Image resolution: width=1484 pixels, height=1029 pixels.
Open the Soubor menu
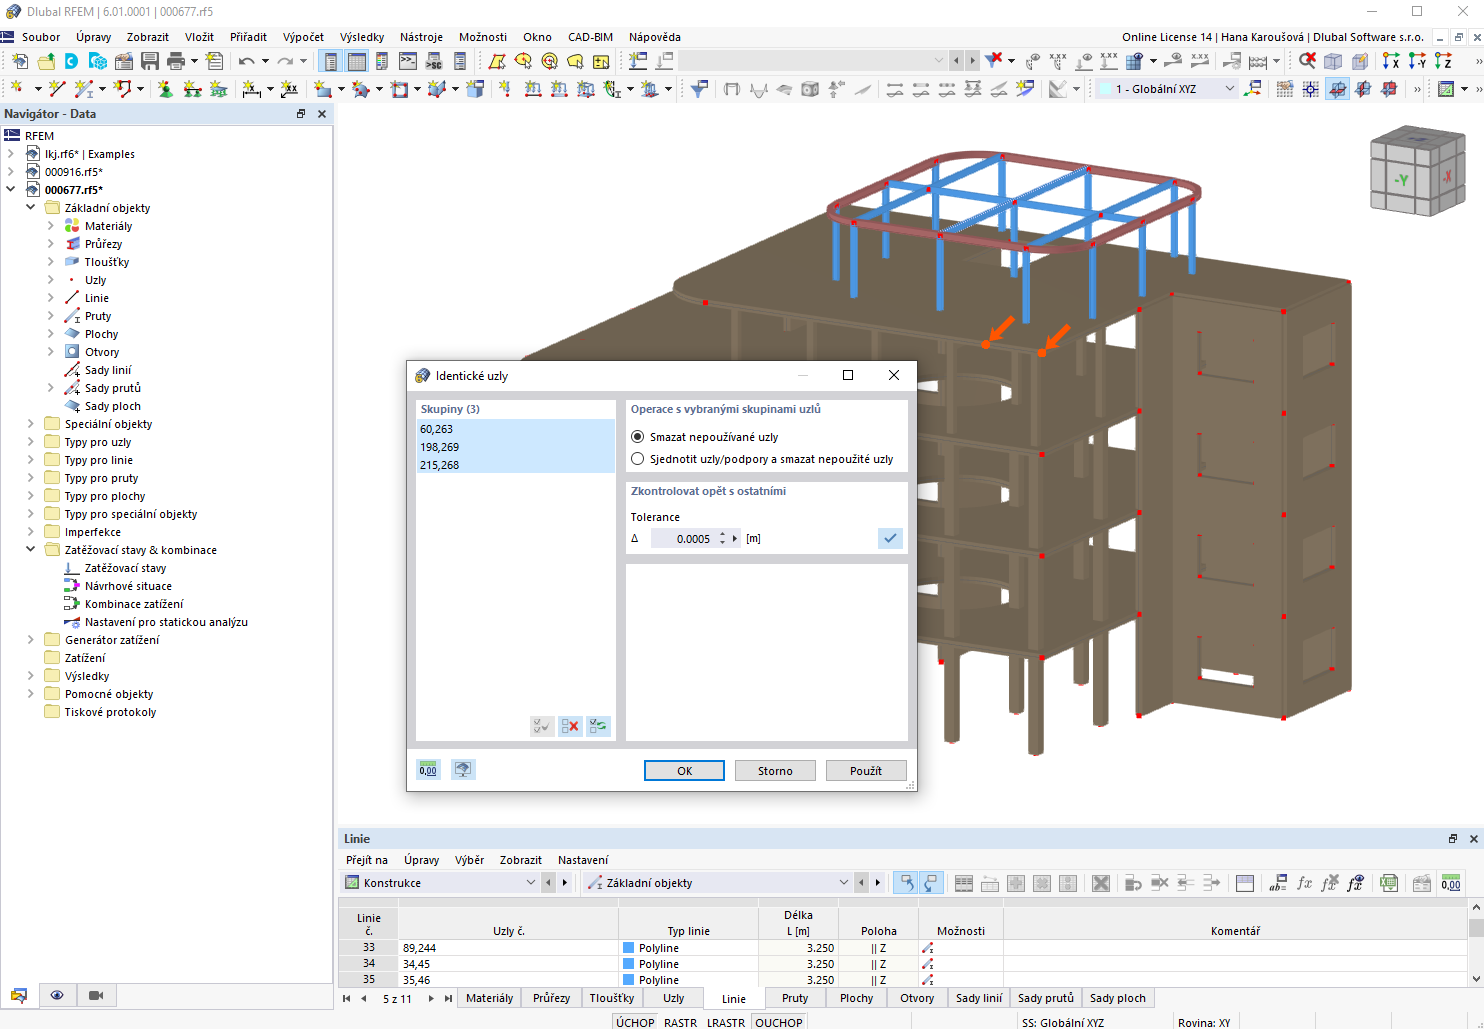[41, 37]
